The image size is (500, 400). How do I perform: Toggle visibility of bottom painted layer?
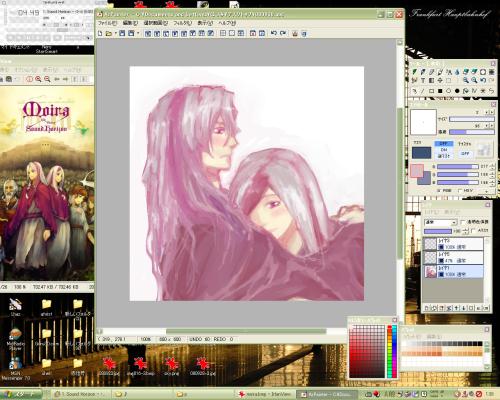coord(441,274)
